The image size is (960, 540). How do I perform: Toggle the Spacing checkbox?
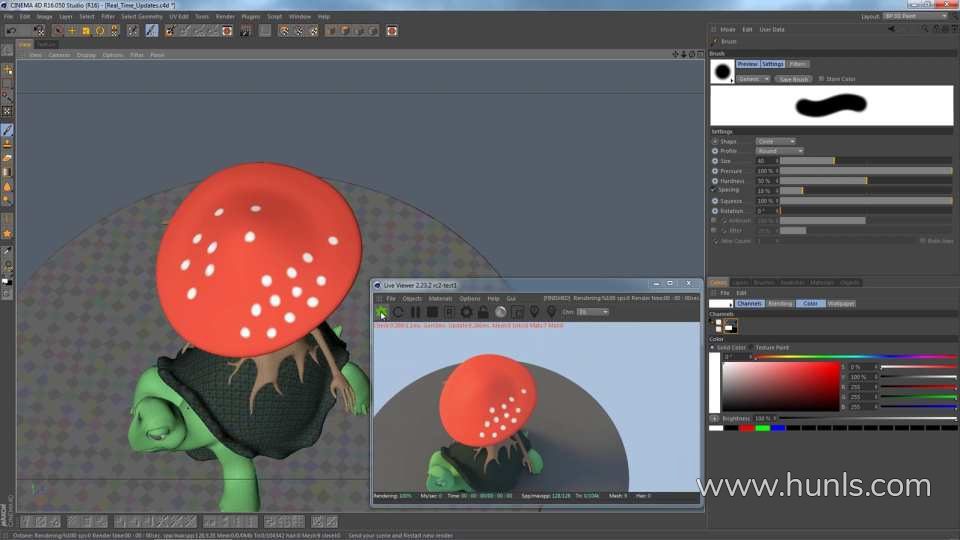(x=714, y=190)
